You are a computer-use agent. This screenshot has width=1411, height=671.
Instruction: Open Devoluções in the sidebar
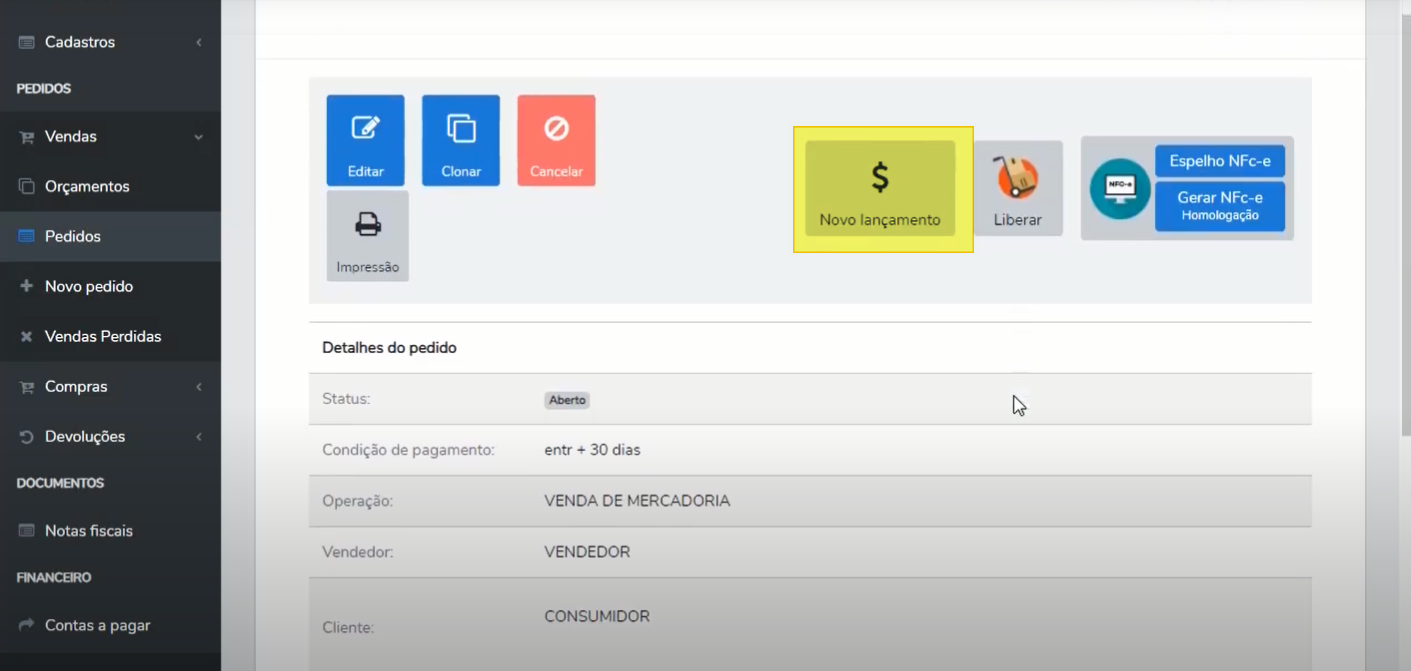coord(110,436)
